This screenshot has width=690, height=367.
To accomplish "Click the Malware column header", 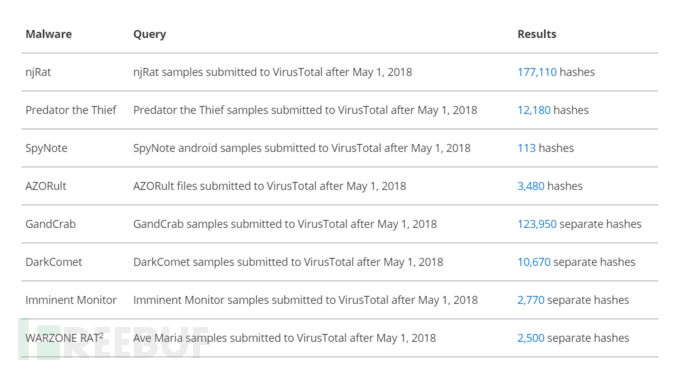I will pos(48,34).
